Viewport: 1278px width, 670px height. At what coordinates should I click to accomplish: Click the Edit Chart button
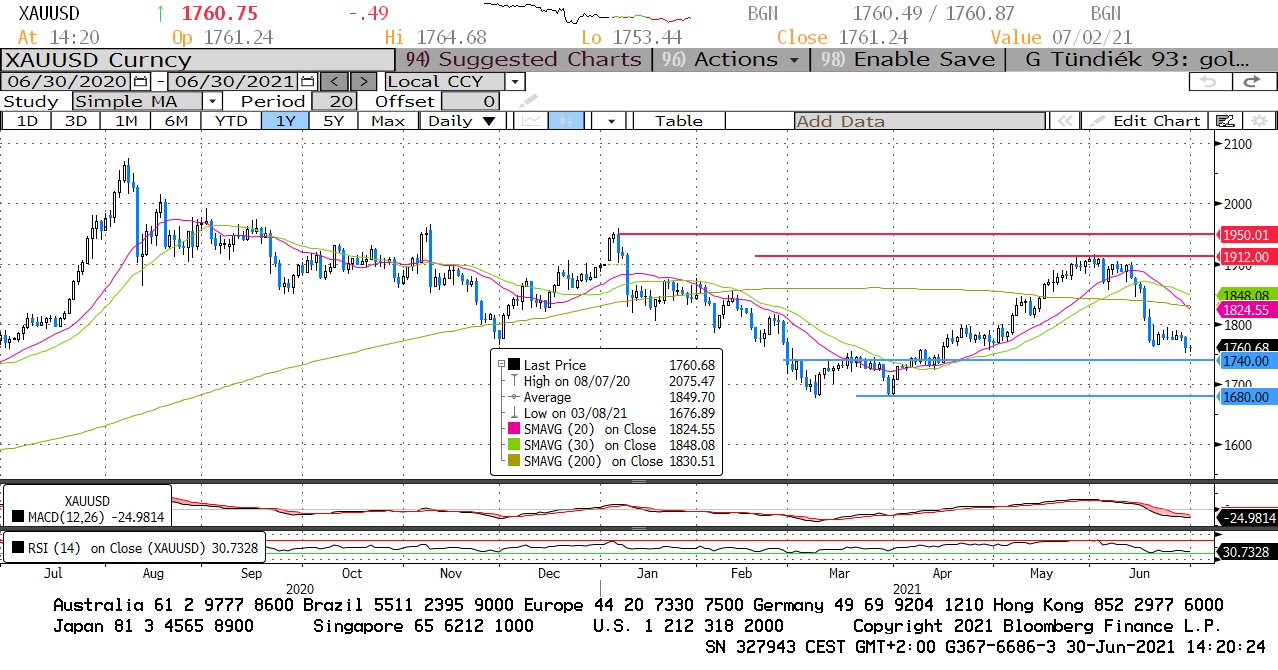tap(1146, 121)
